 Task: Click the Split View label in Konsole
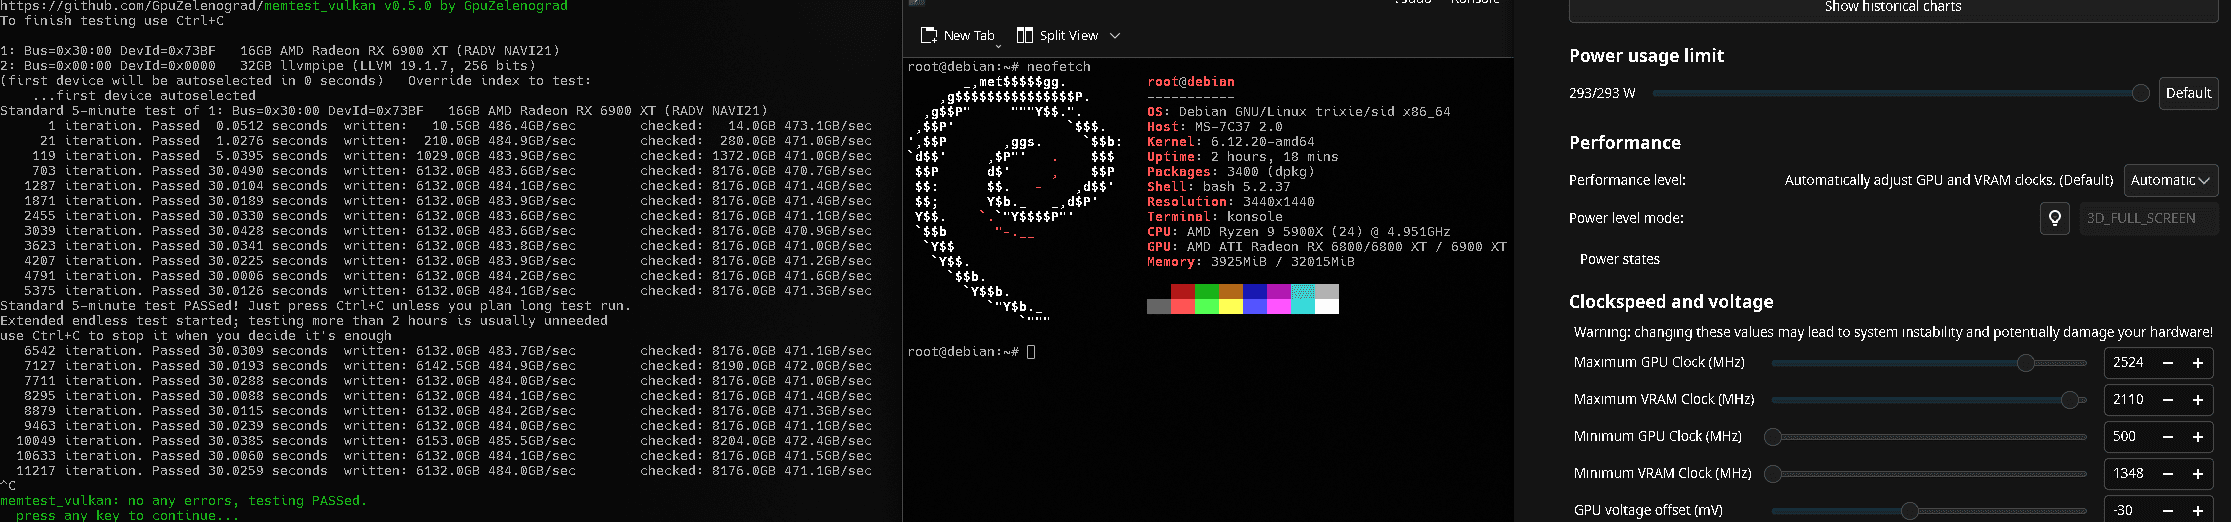[x=1069, y=35]
